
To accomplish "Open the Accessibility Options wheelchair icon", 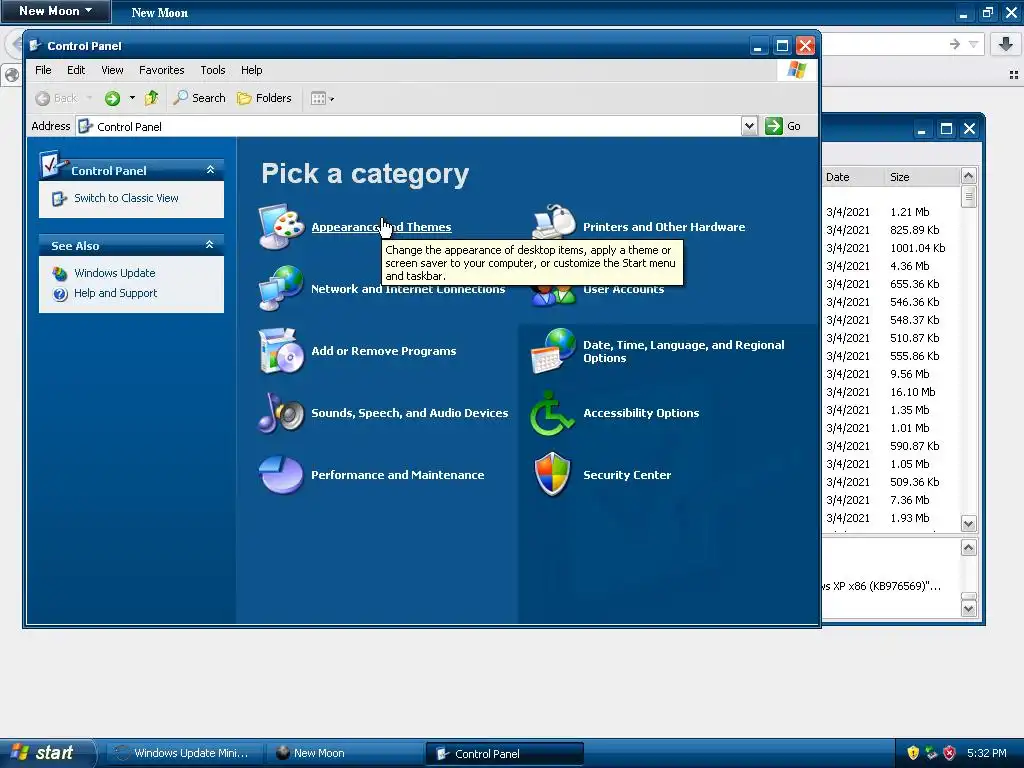I will click(552, 413).
